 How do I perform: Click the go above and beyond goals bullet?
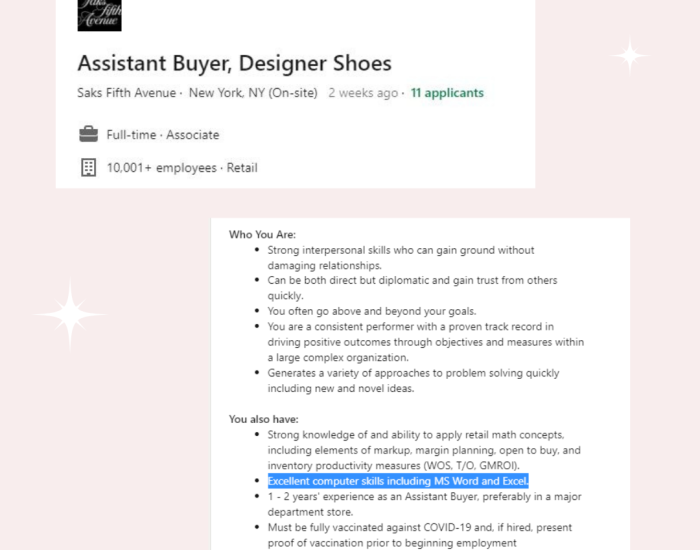[x=372, y=311]
